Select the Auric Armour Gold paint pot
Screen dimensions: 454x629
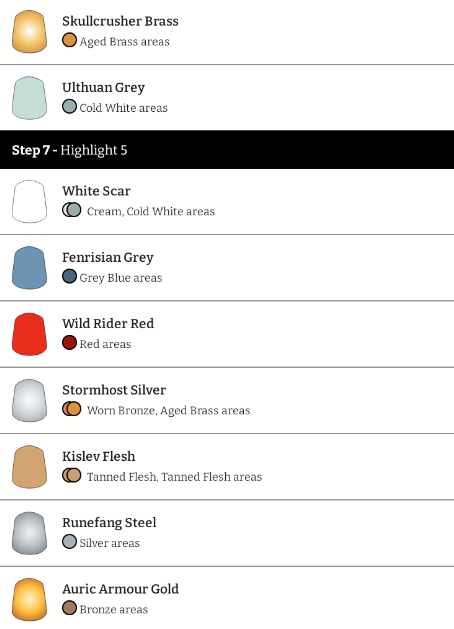point(29,599)
